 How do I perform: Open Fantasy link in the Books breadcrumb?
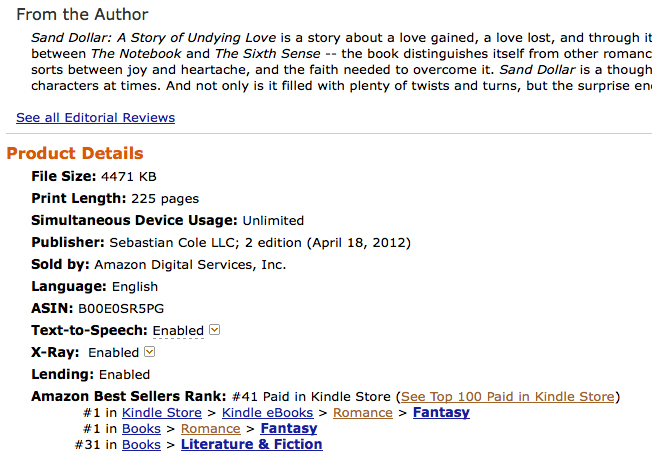point(288,429)
